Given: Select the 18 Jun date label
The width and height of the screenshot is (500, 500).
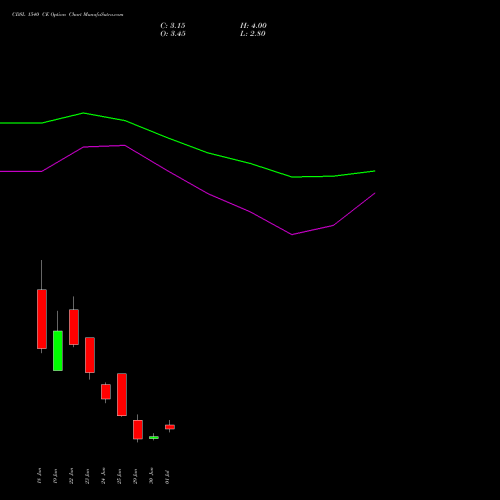Looking at the screenshot, I should [x=39, y=476].
